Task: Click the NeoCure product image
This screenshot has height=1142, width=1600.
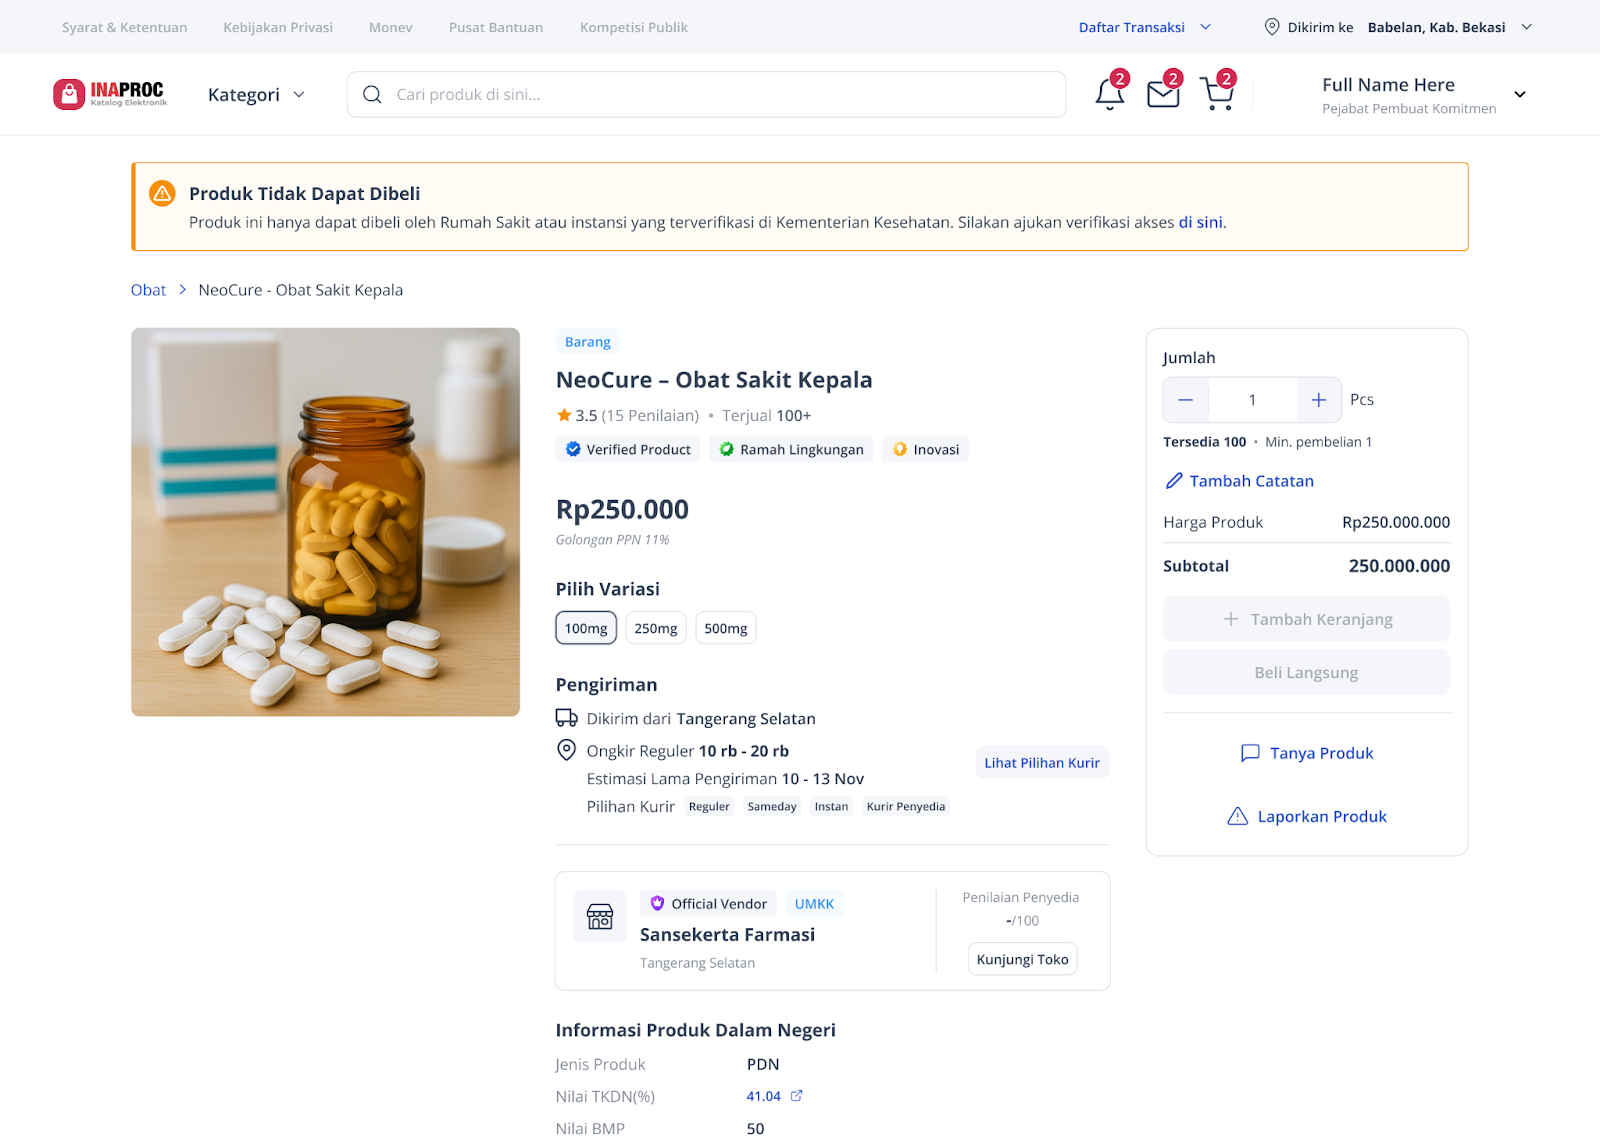Action: pos(325,522)
